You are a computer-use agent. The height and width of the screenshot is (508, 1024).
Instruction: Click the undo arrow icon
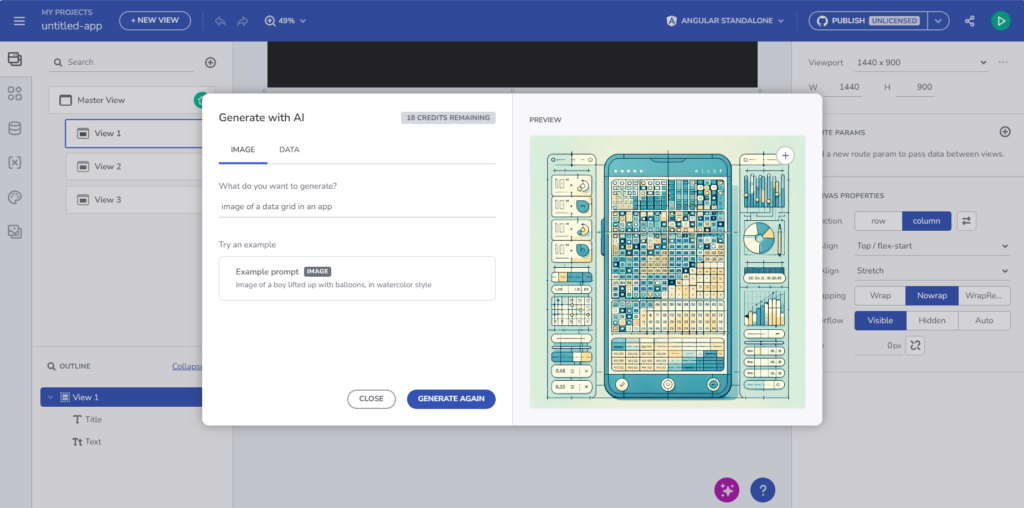(x=220, y=21)
